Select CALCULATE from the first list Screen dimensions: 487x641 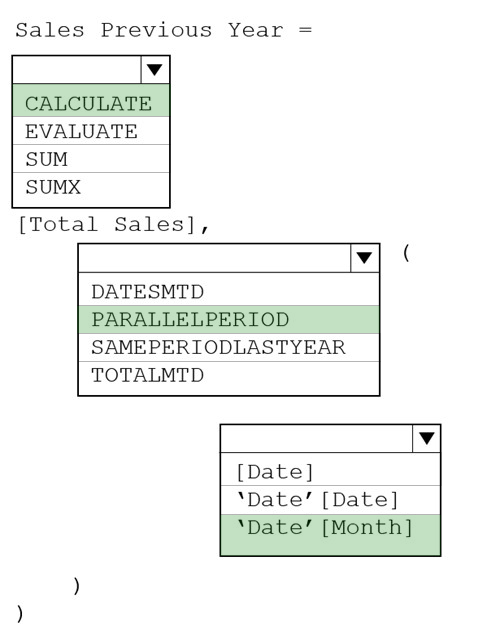tap(91, 101)
